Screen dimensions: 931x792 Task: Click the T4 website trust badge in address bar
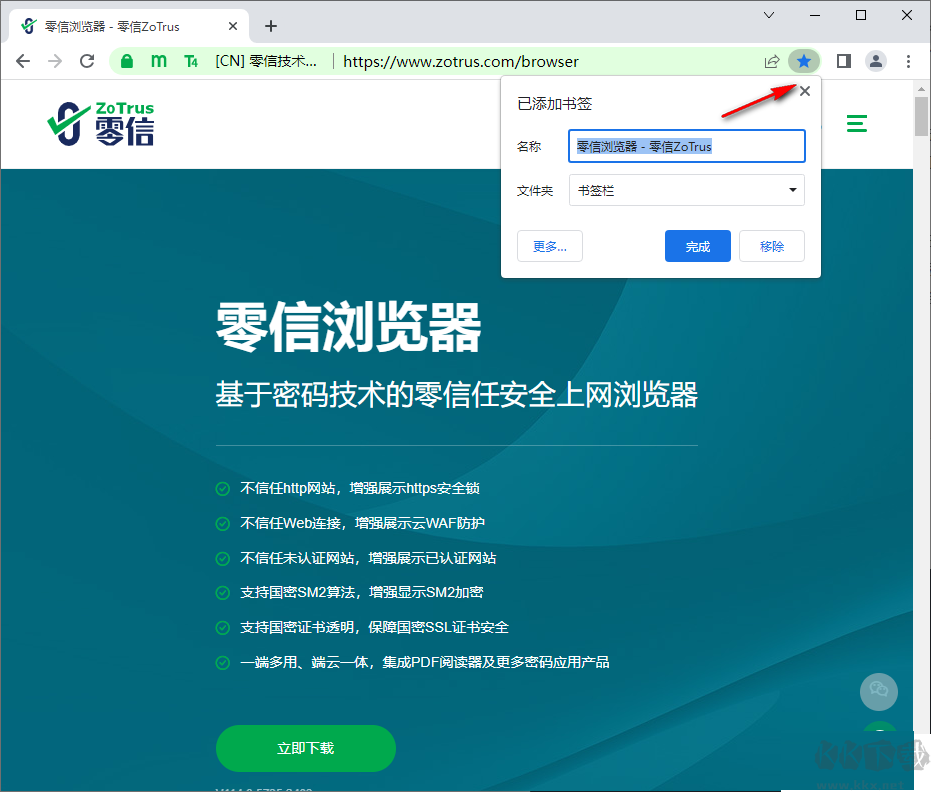190,61
